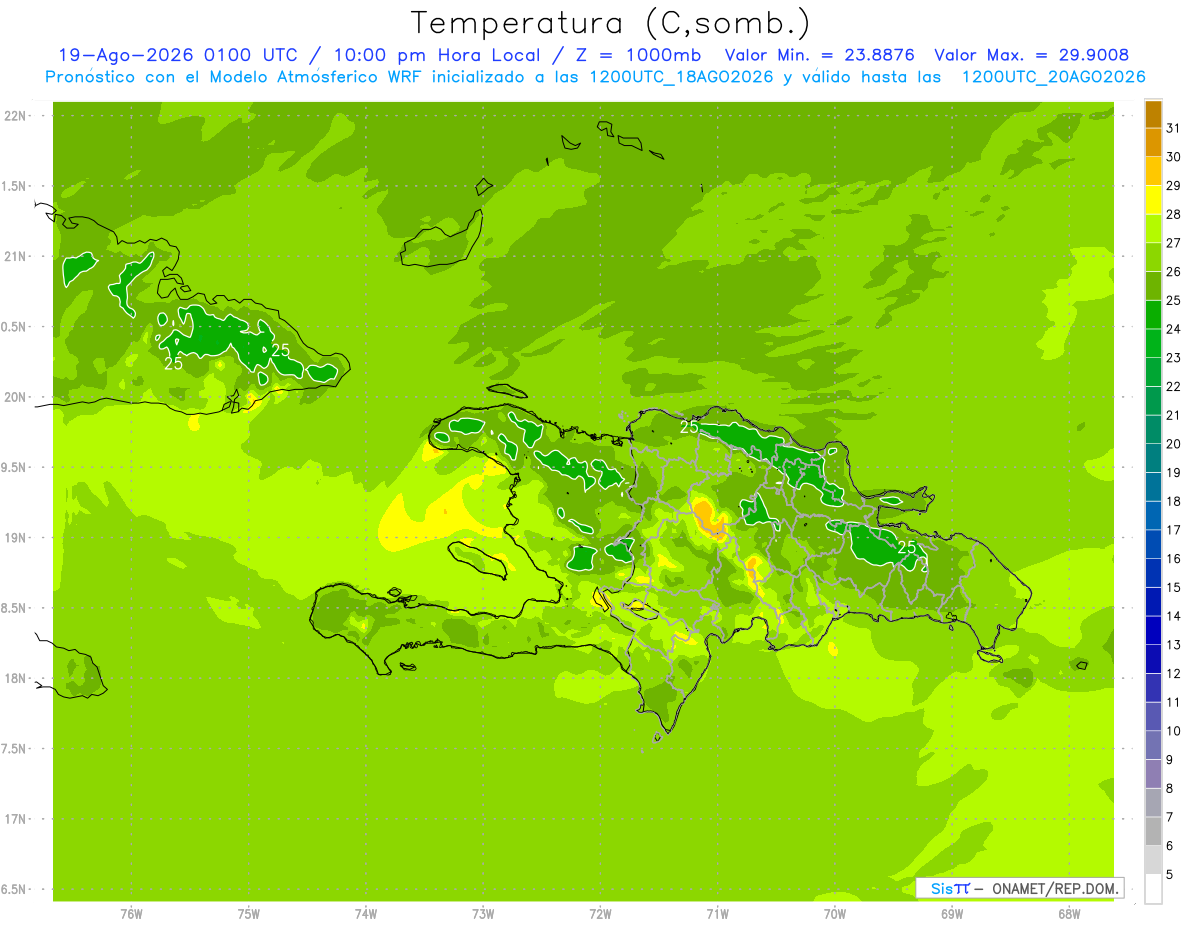Pick the gray swatch between 6 and 7

pyautogui.click(x=1153, y=832)
